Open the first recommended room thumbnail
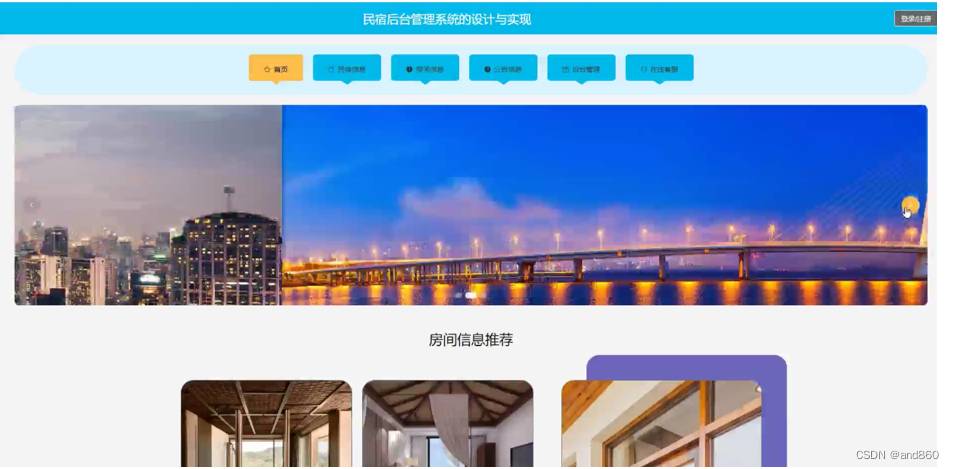The width and height of the screenshot is (954, 469). 266,424
